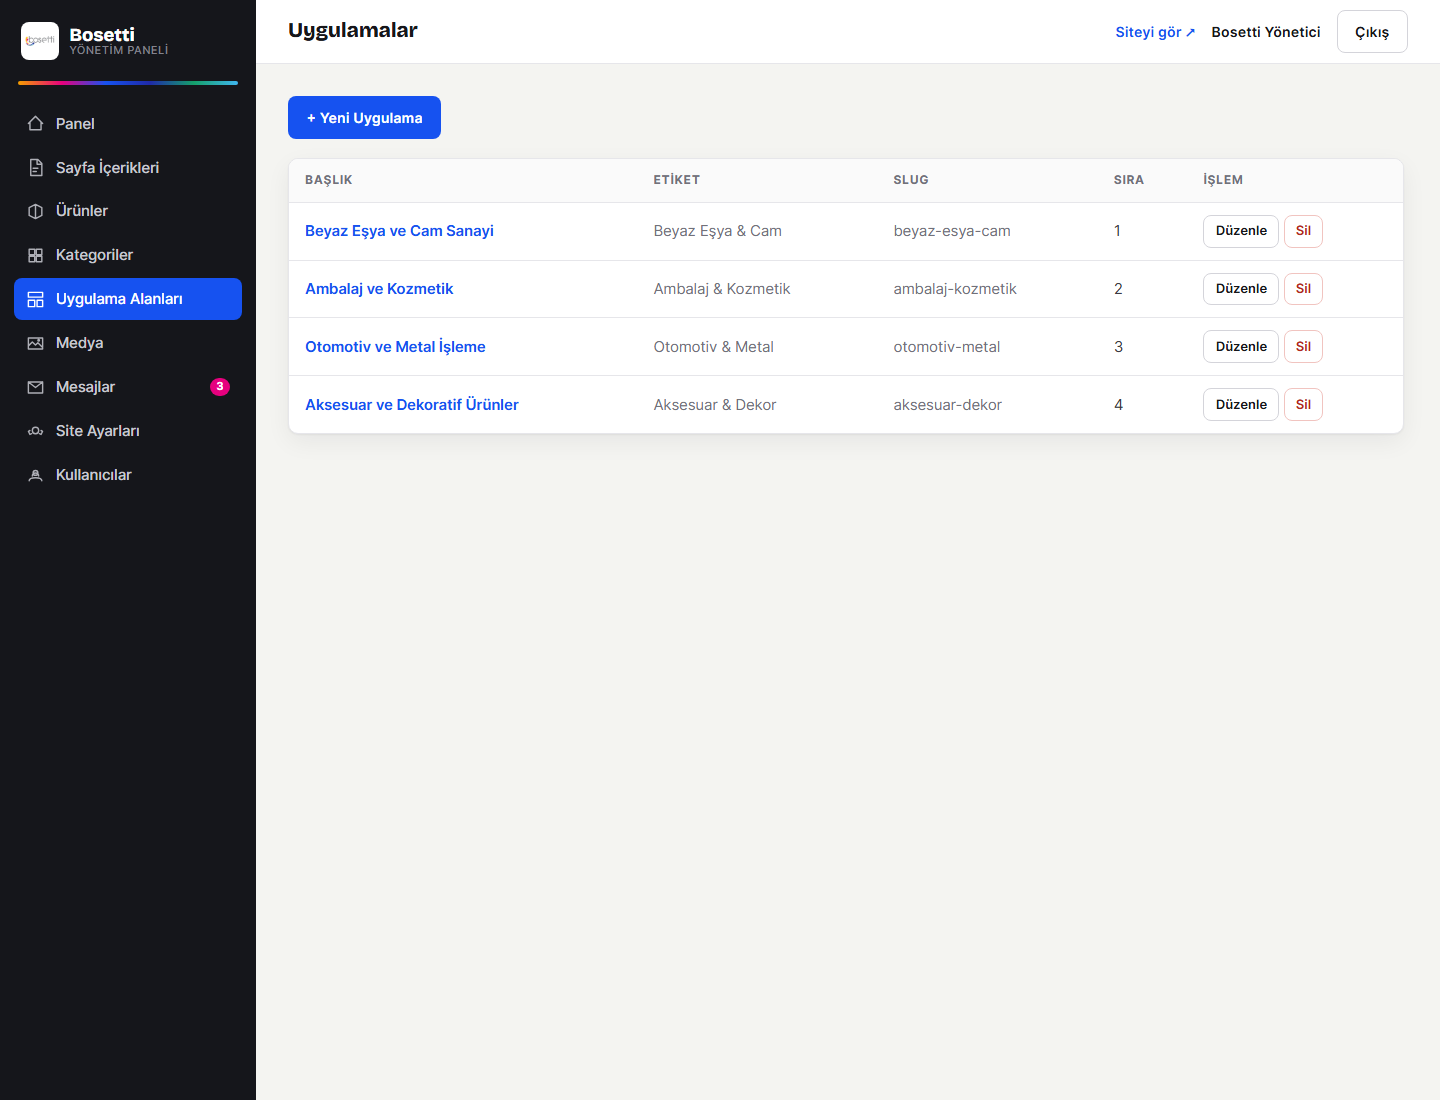This screenshot has width=1440, height=1100.
Task: Click the aksesuar-dekor slug cell
Action: pos(948,405)
